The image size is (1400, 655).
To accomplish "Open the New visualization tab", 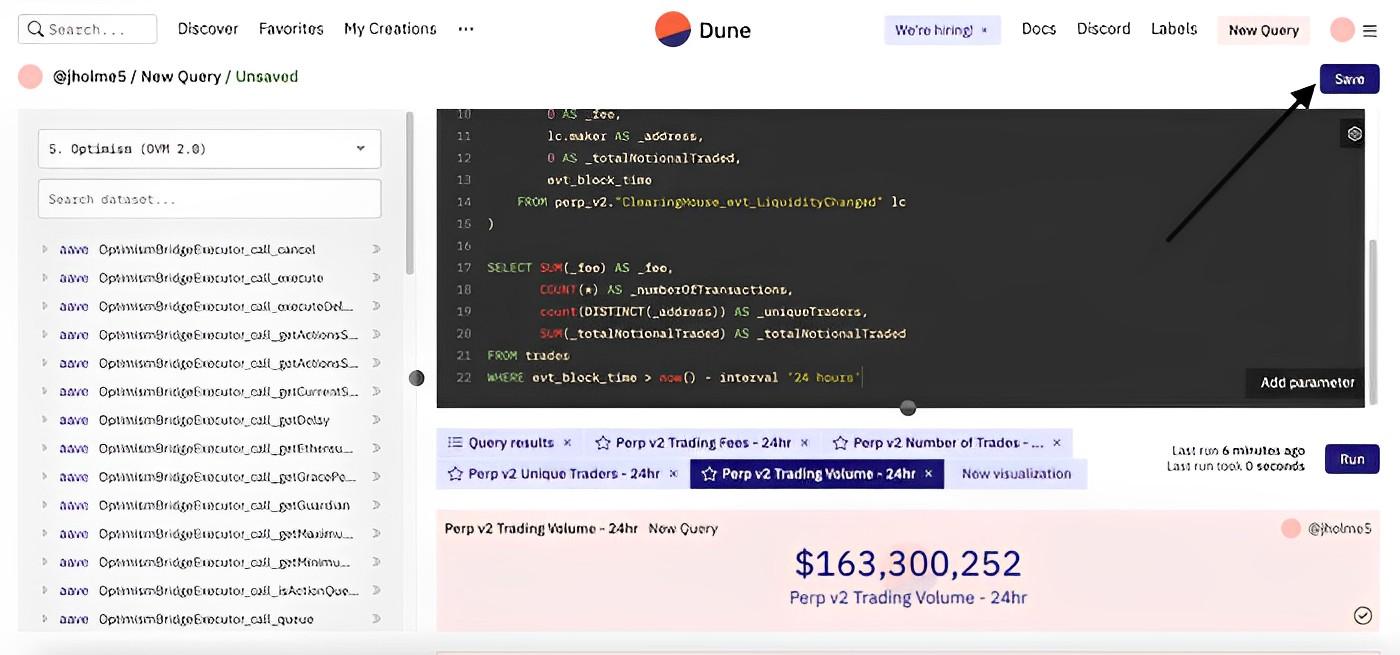I will point(1016,474).
